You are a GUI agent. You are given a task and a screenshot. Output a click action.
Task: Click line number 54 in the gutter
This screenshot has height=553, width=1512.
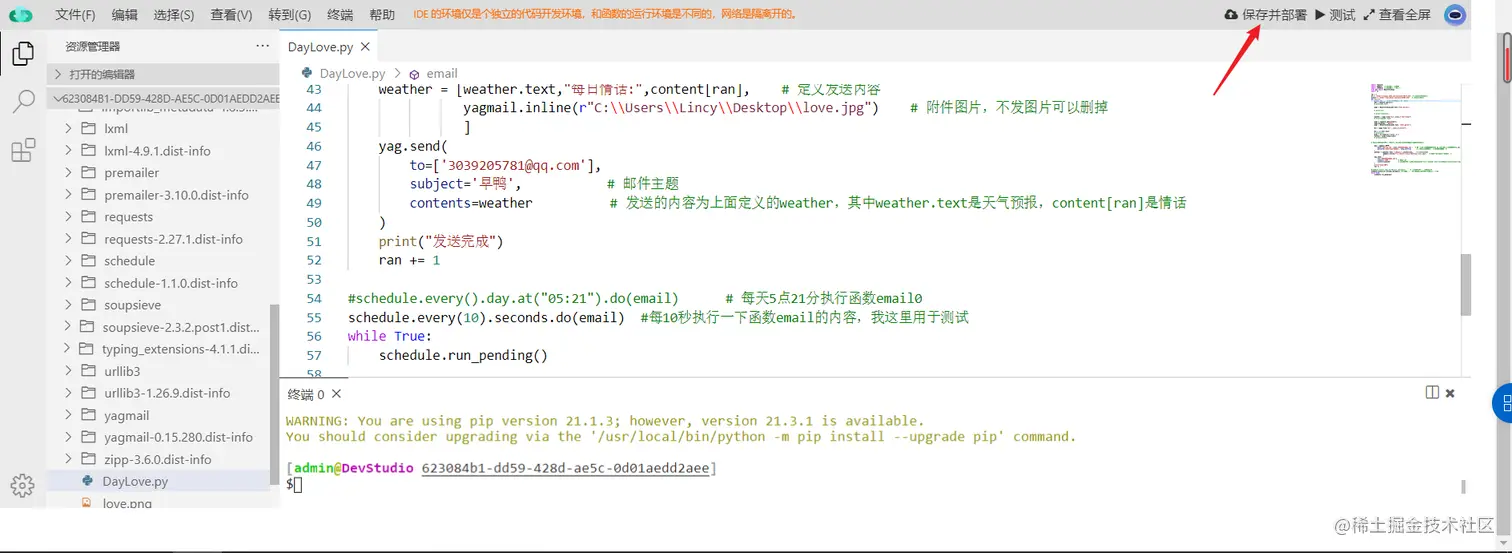(x=315, y=299)
